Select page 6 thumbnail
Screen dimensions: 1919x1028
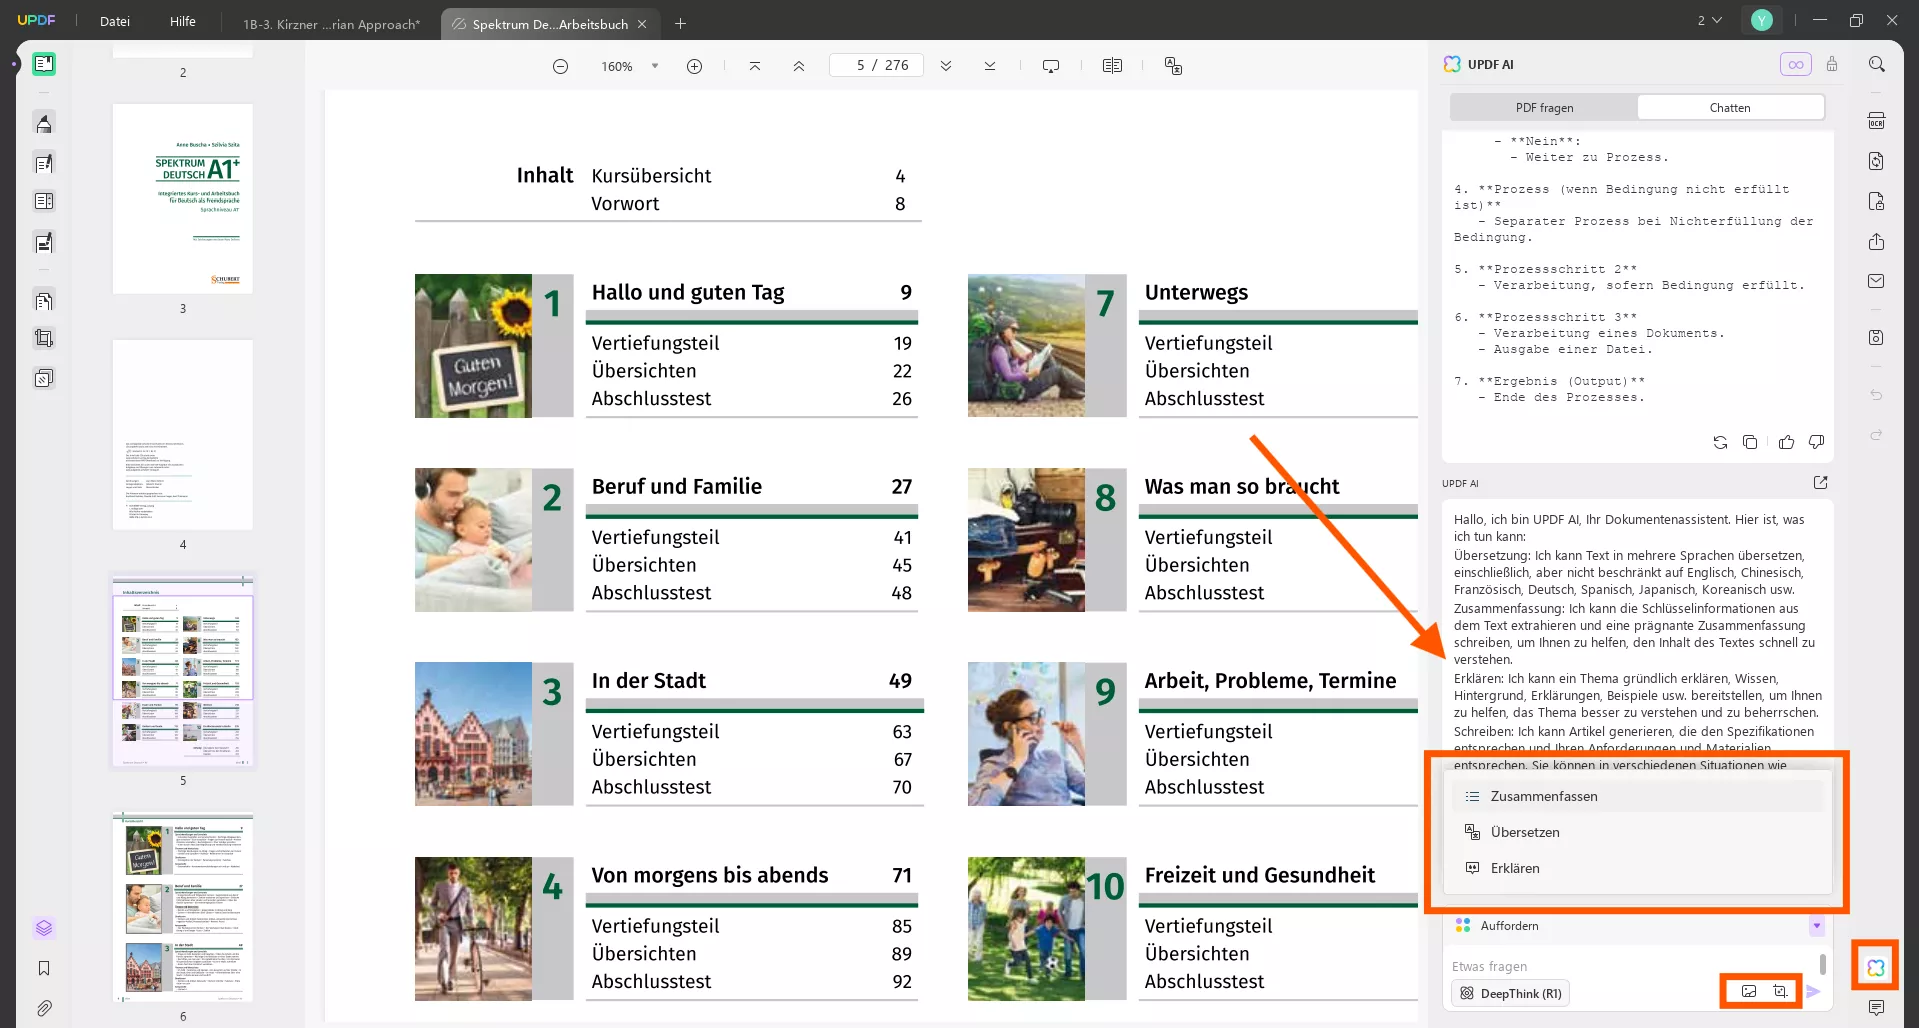[183, 907]
